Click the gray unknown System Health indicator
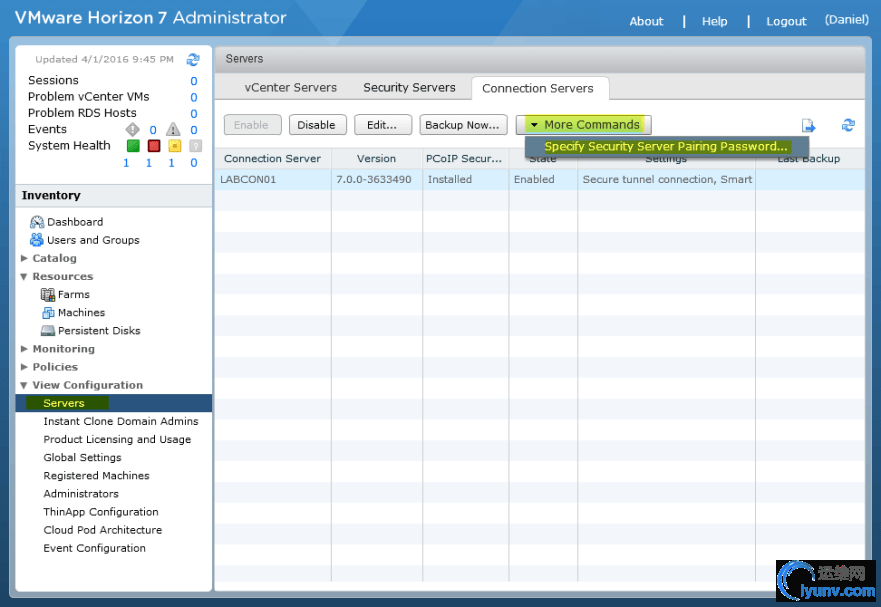The height and width of the screenshot is (607, 881). [195, 146]
